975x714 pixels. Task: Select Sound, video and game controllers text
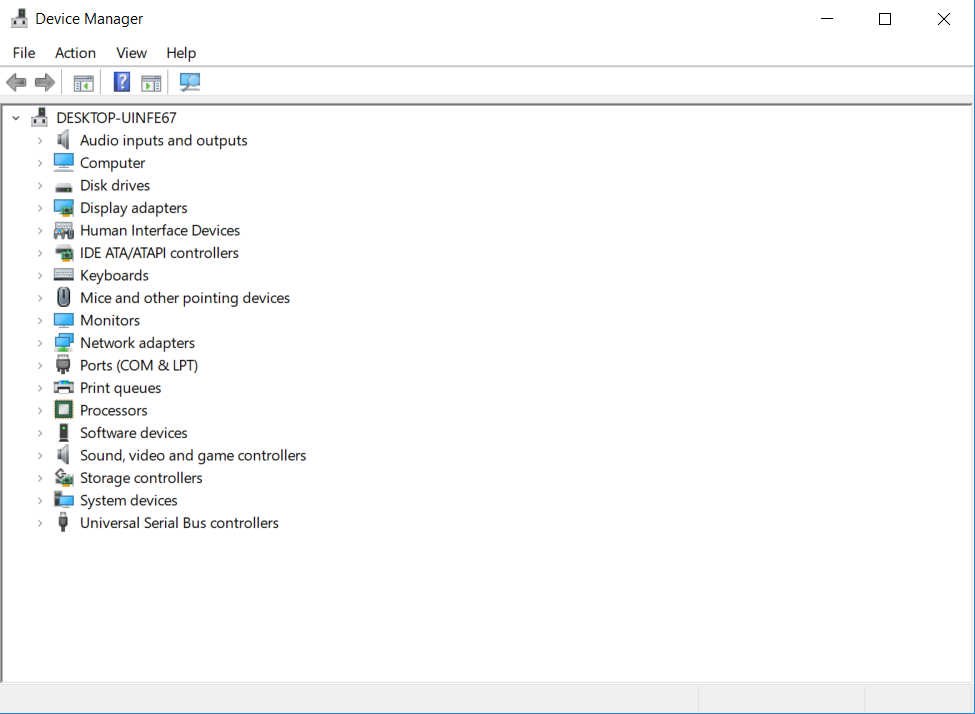point(193,455)
